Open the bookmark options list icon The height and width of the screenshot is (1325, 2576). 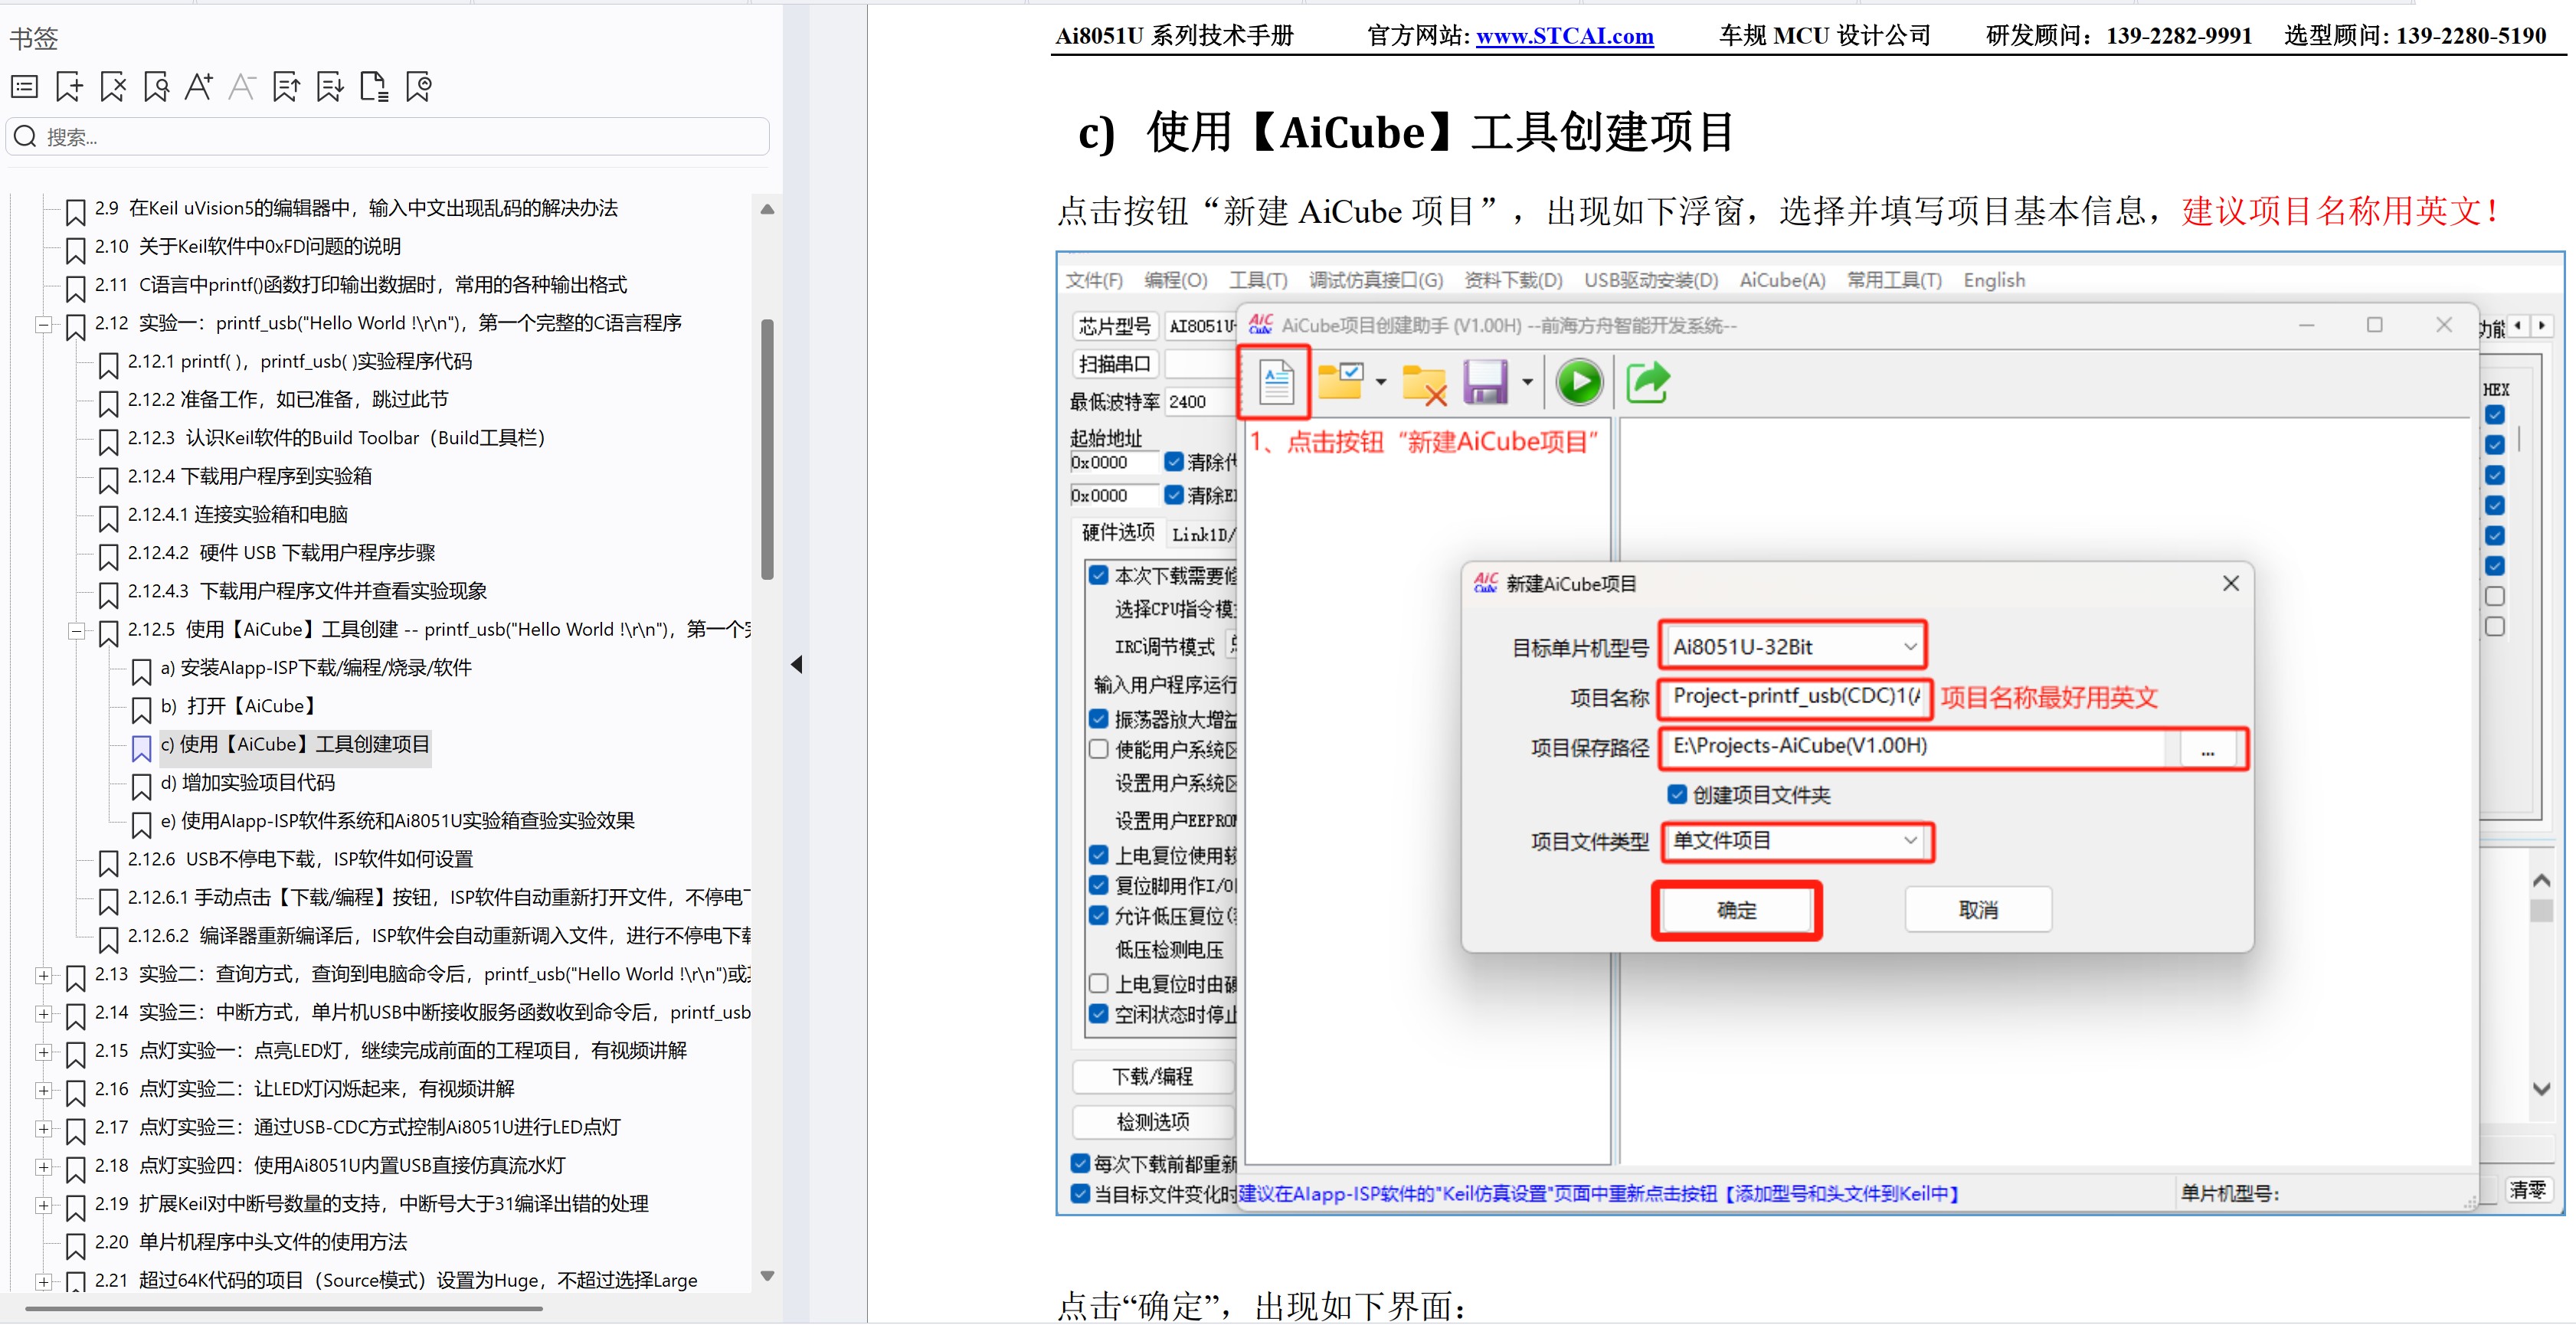(x=24, y=87)
